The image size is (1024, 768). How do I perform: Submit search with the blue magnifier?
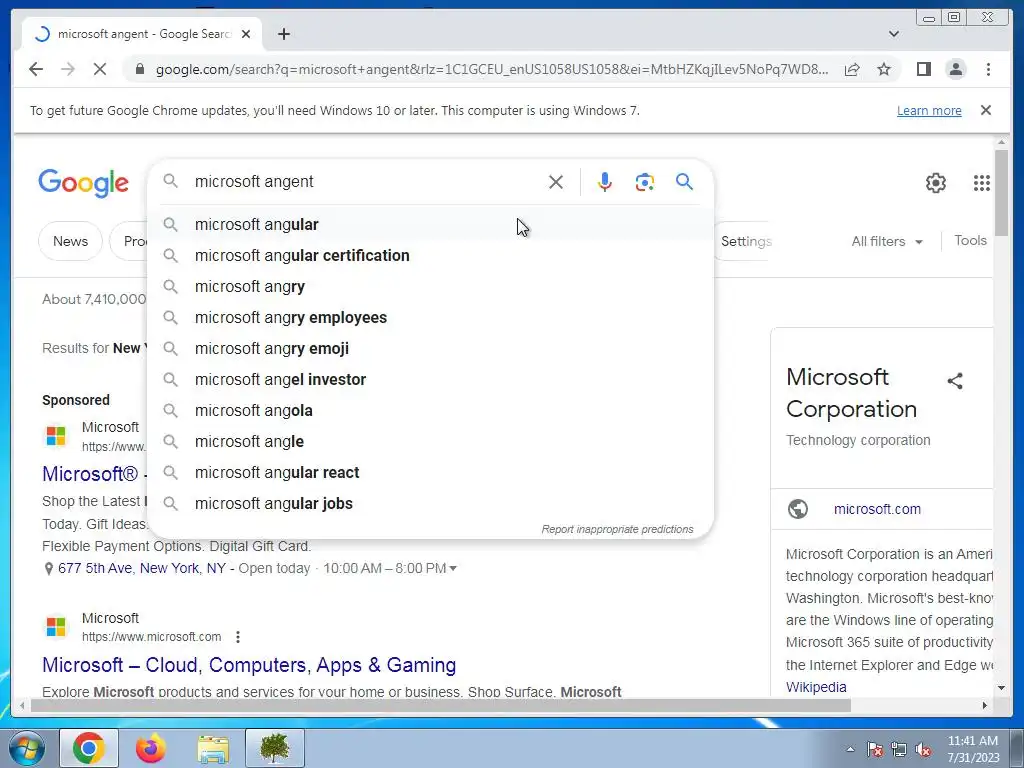click(684, 182)
